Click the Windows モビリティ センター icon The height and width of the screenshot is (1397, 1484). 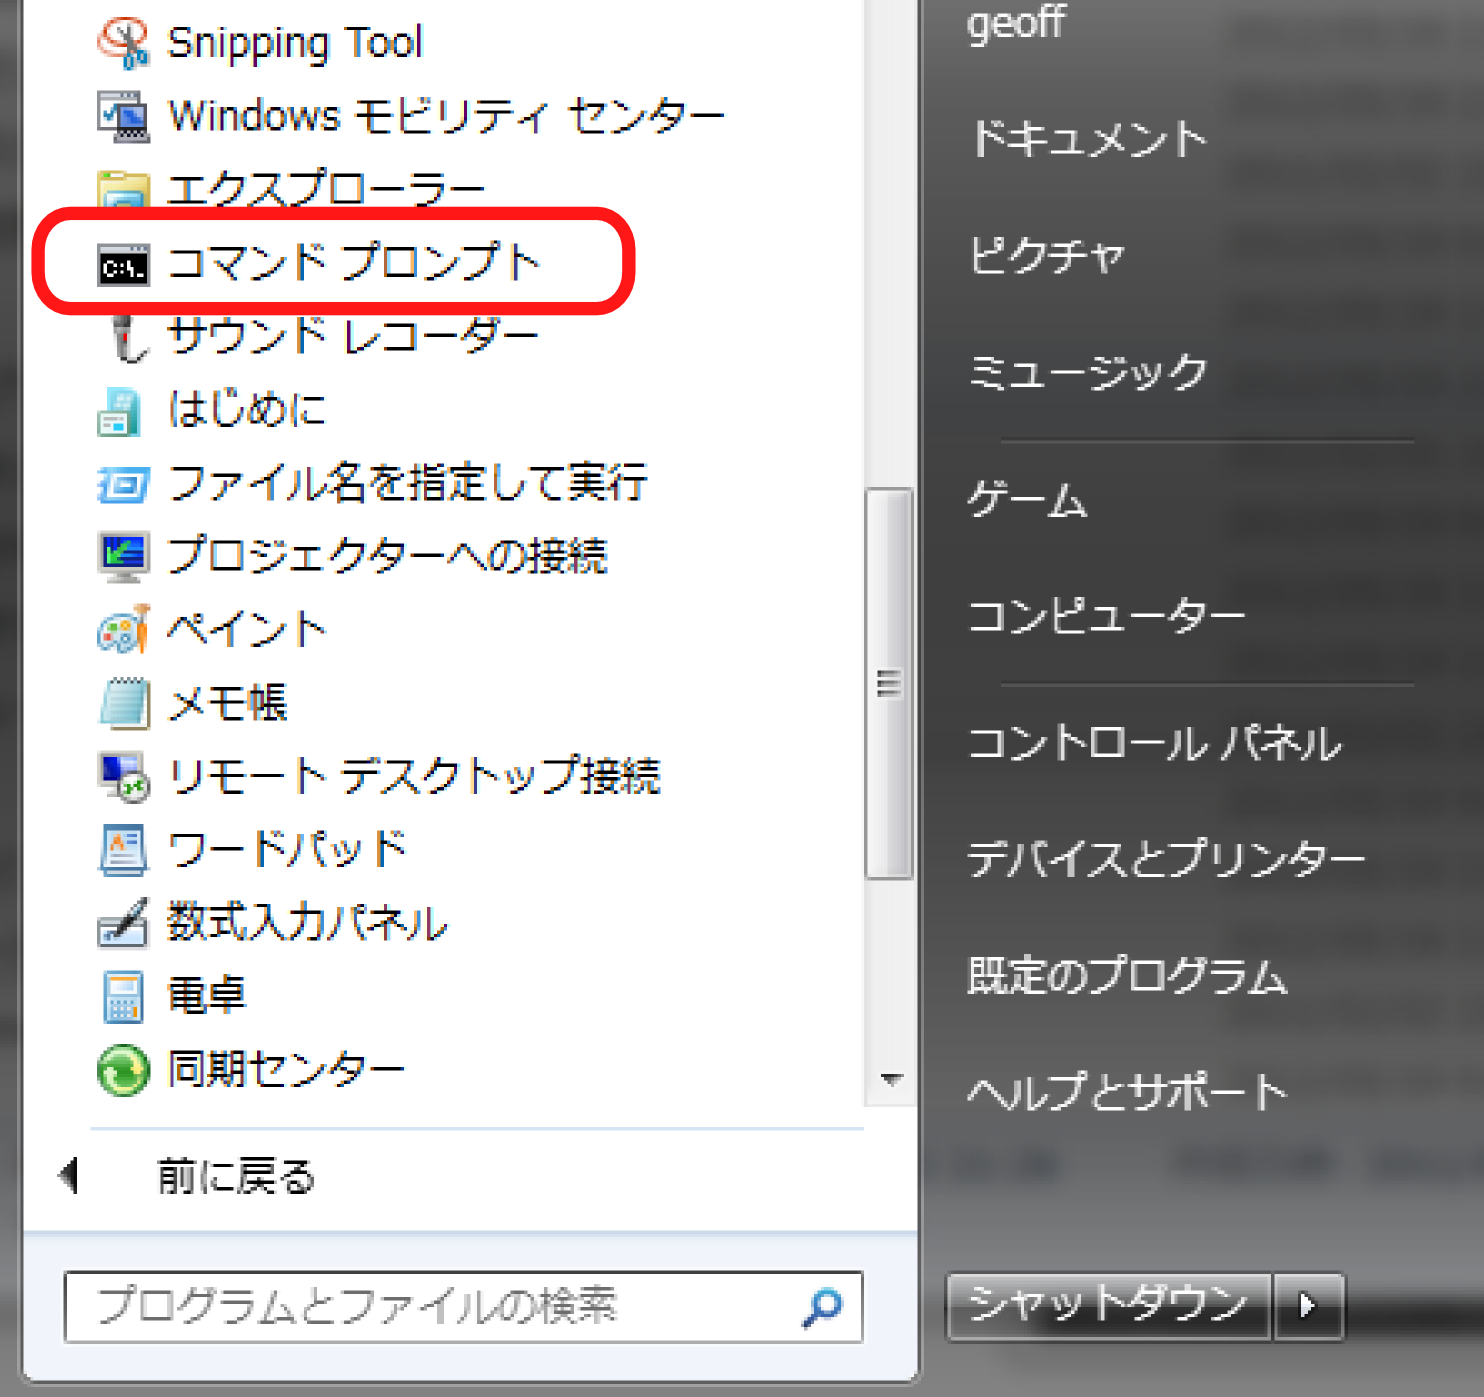123,117
